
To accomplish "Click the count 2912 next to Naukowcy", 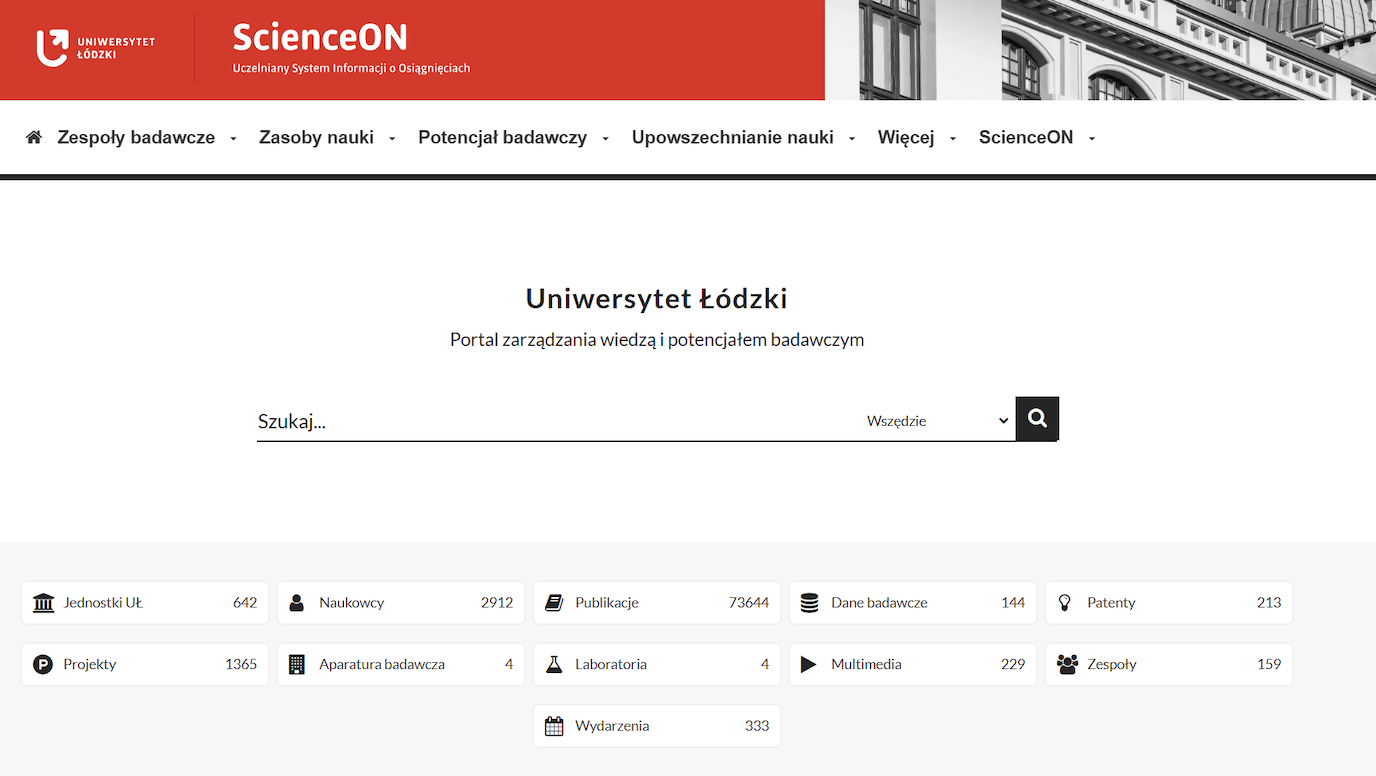I will tap(497, 603).
